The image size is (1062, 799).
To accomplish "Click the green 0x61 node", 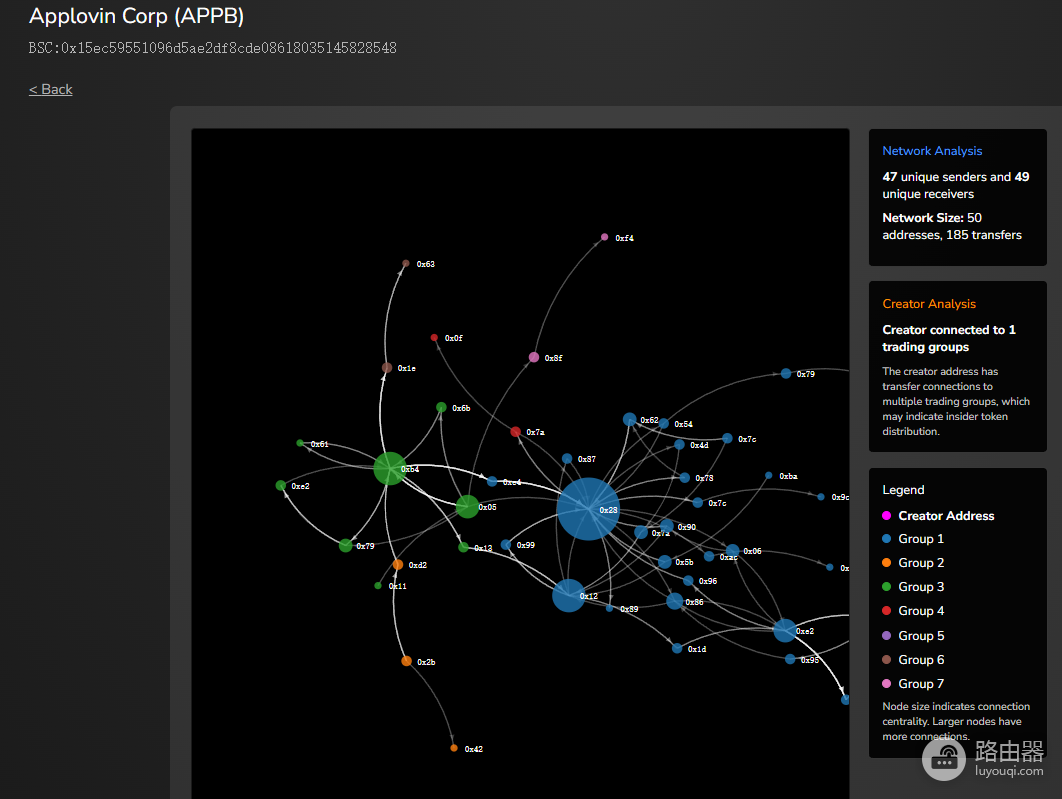I will pyautogui.click(x=300, y=443).
